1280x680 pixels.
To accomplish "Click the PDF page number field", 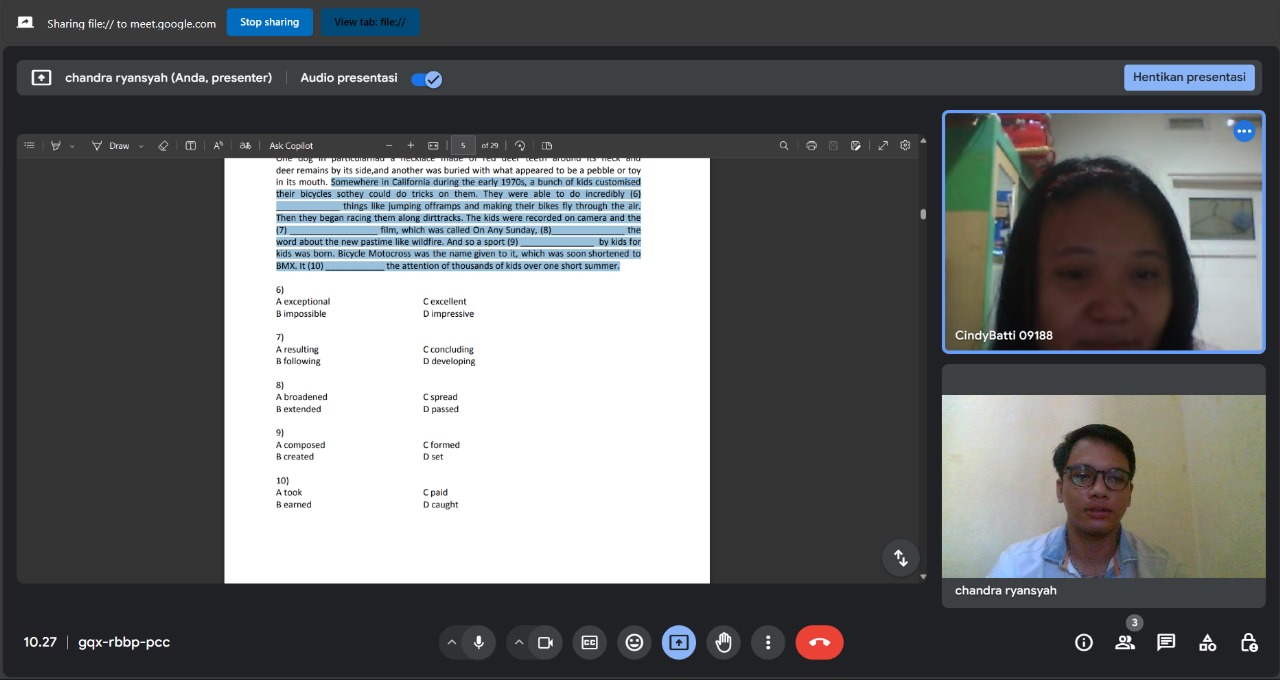I will coord(462,145).
